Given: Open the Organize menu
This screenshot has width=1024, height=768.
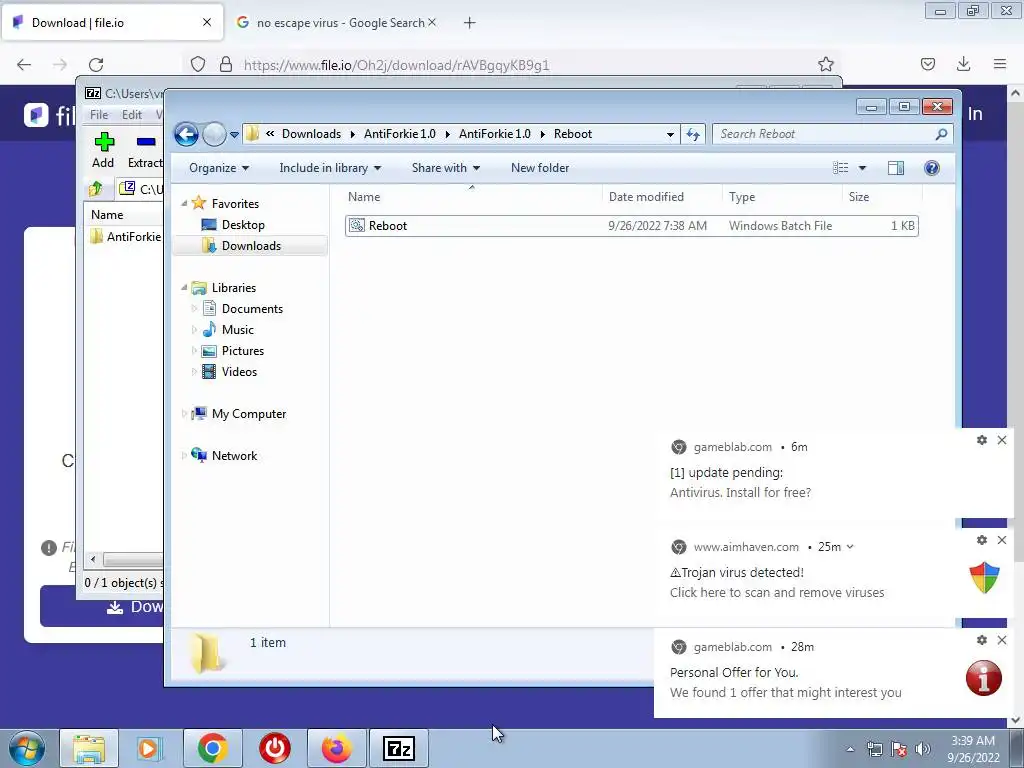Looking at the screenshot, I should point(219,168).
